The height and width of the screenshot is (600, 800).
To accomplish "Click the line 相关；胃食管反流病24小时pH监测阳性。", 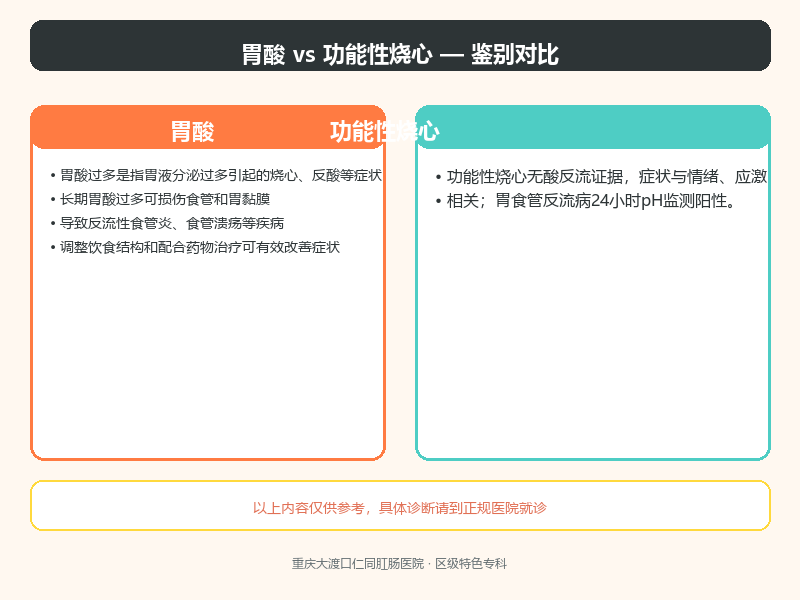I will tap(587, 201).
